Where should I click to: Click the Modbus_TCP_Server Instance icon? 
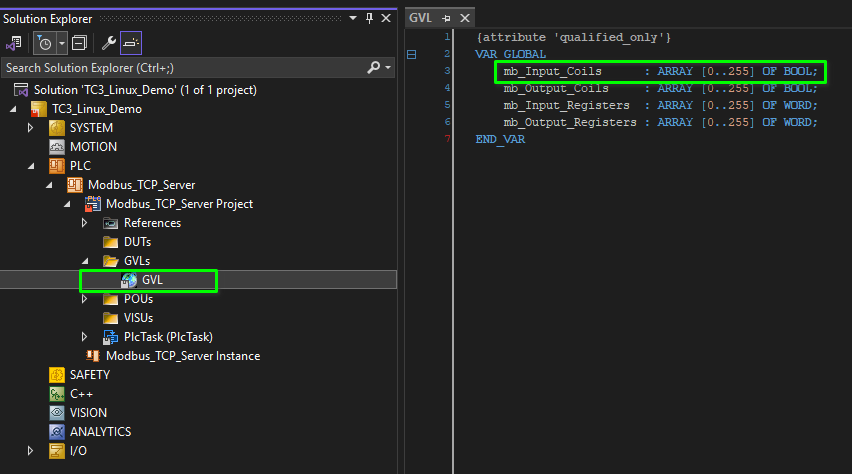[93, 356]
